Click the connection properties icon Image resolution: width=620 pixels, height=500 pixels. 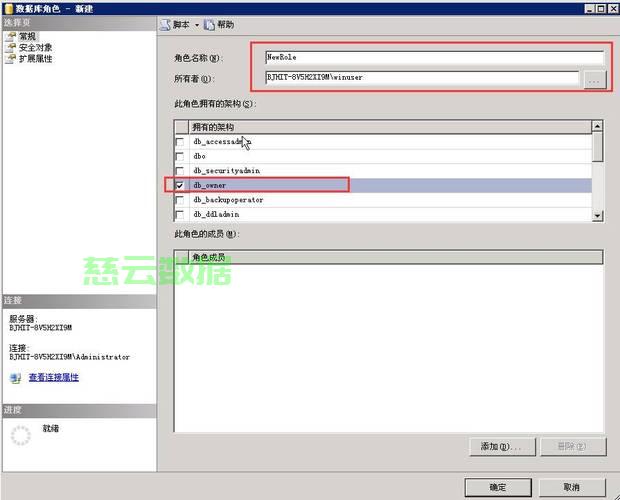(15, 378)
